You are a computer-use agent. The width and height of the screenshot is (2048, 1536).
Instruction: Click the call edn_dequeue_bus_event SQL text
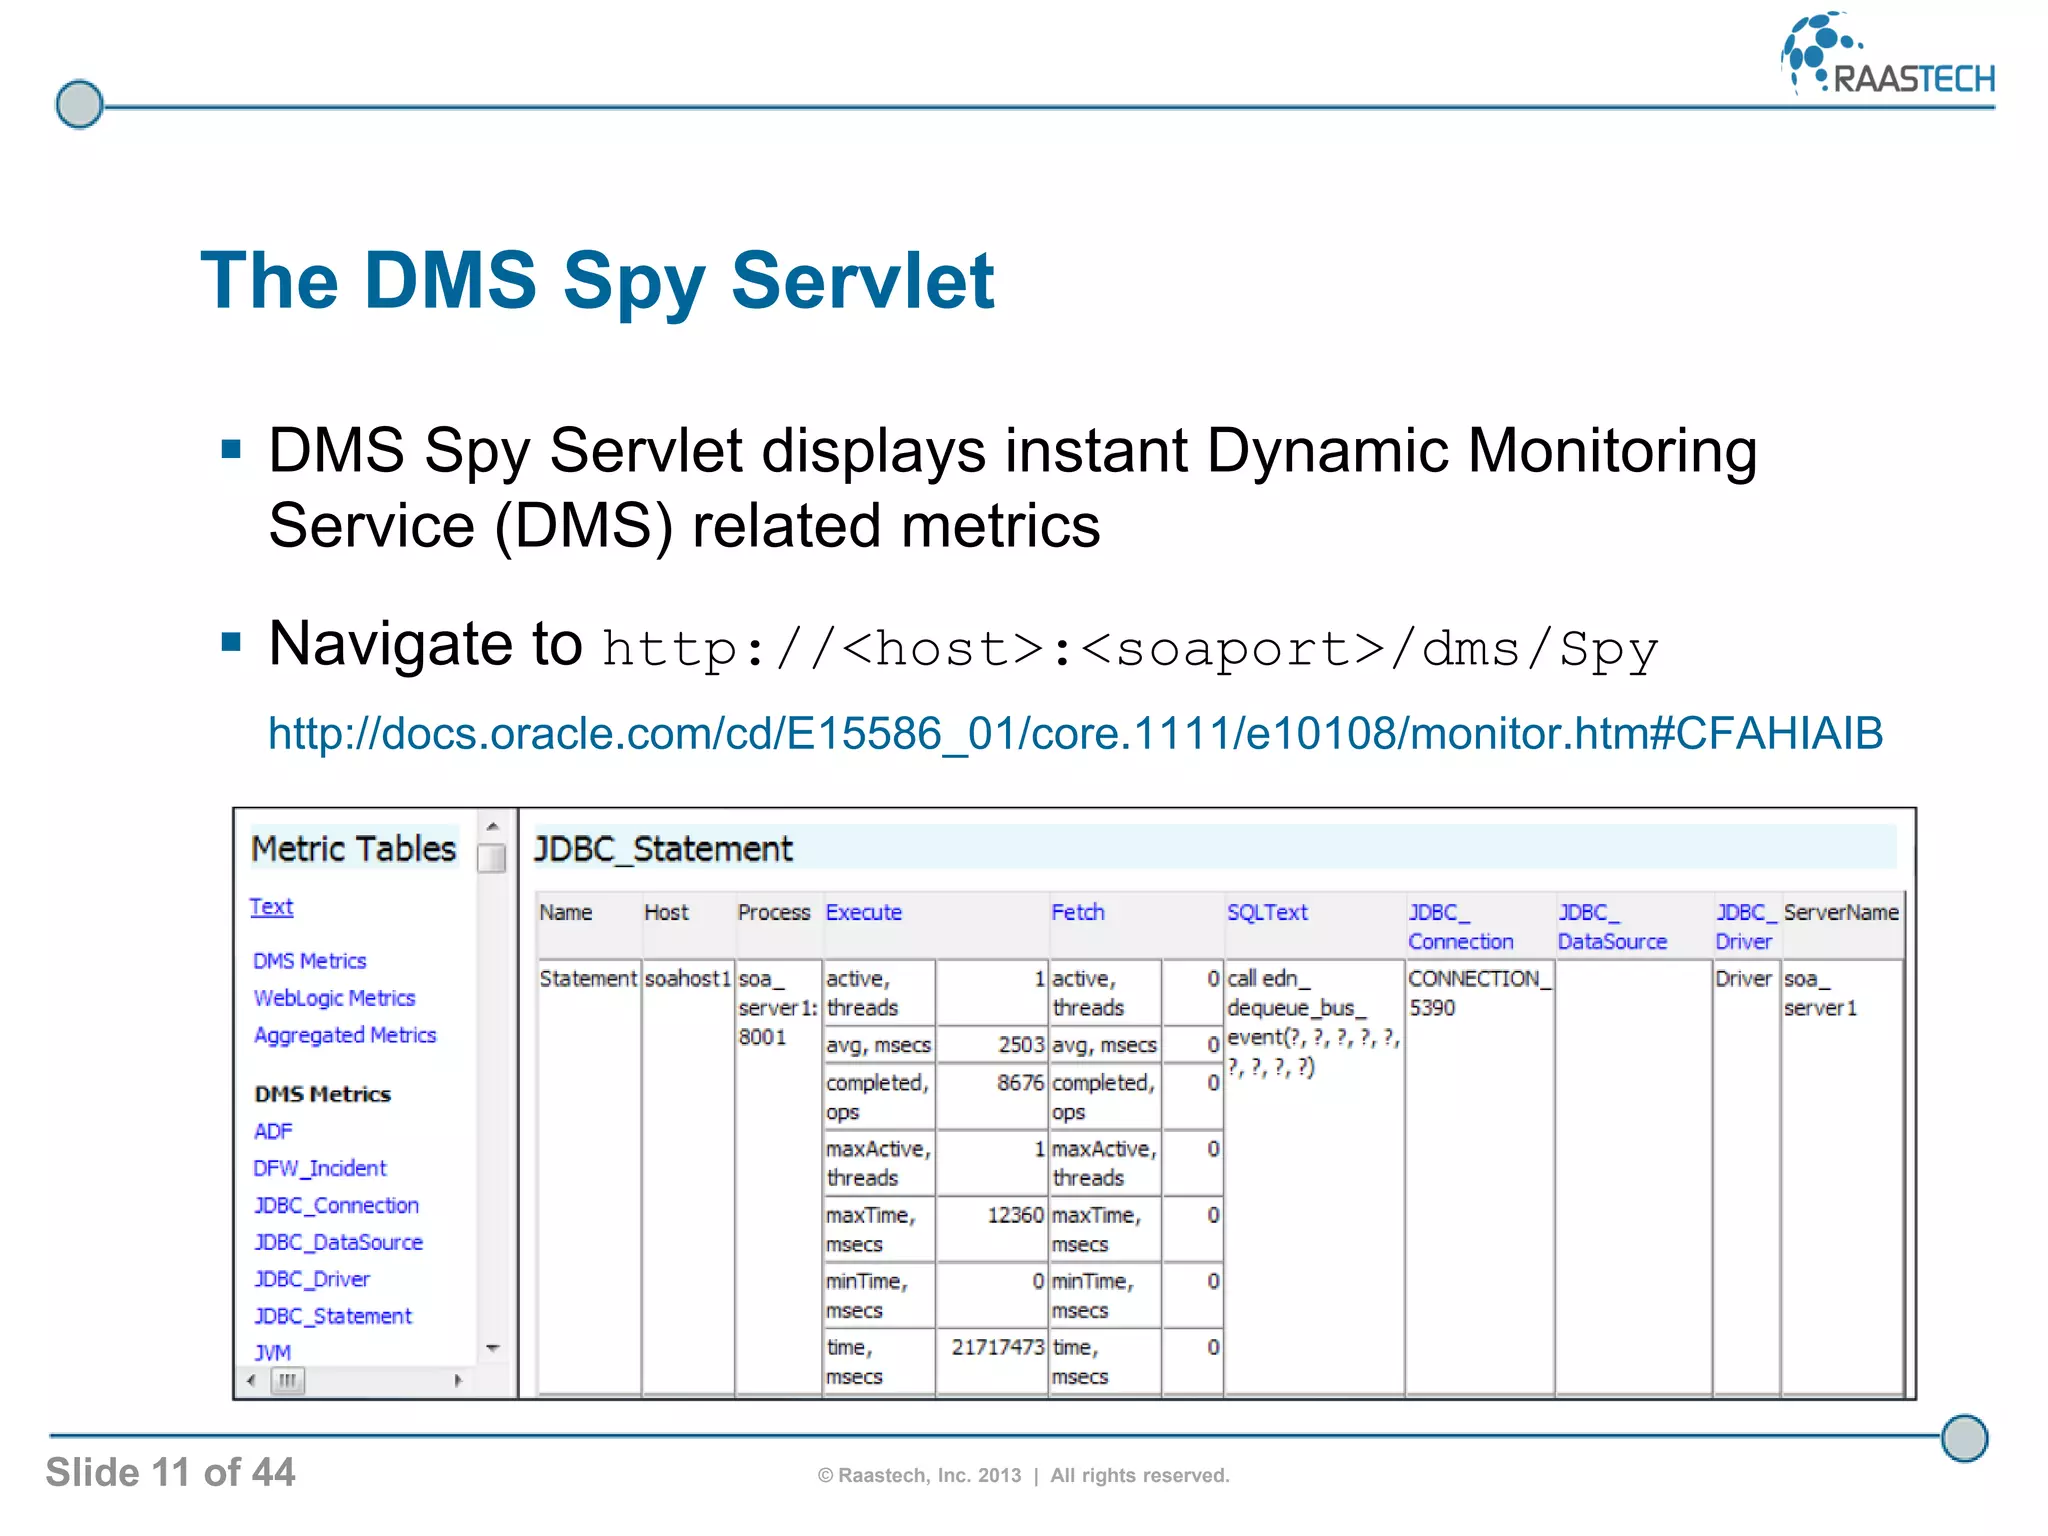[1313, 1022]
